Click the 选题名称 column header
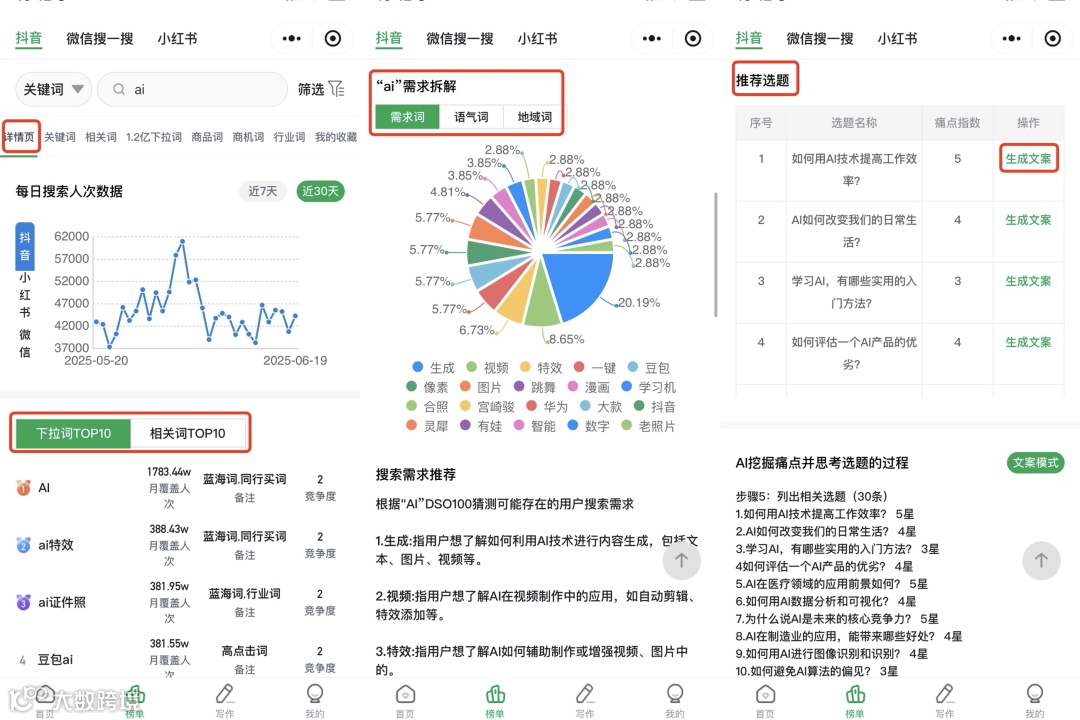Screen dimensions: 1080x720 pos(853,123)
